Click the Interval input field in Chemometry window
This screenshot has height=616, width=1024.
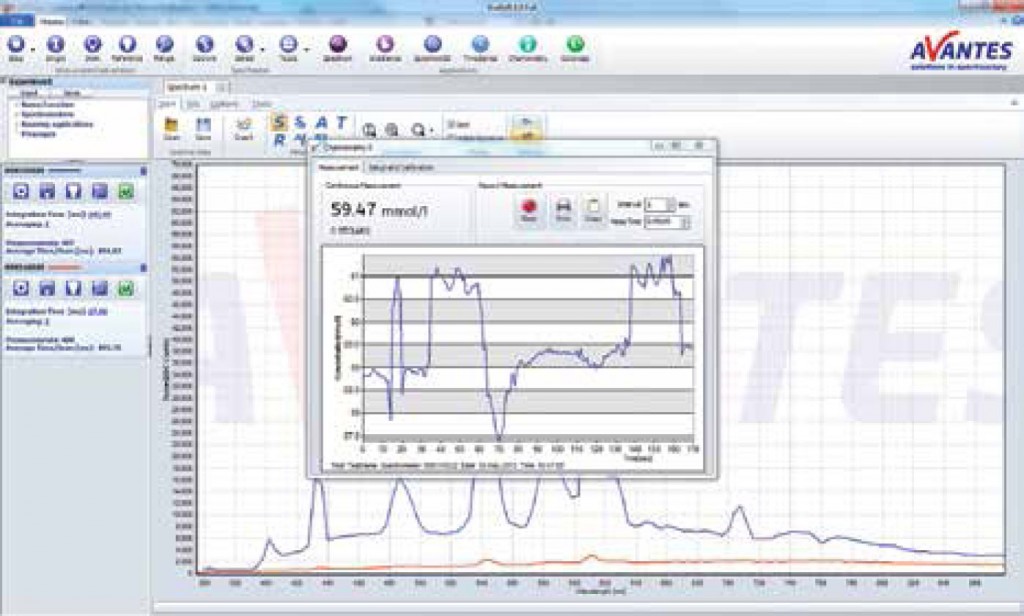click(x=656, y=205)
